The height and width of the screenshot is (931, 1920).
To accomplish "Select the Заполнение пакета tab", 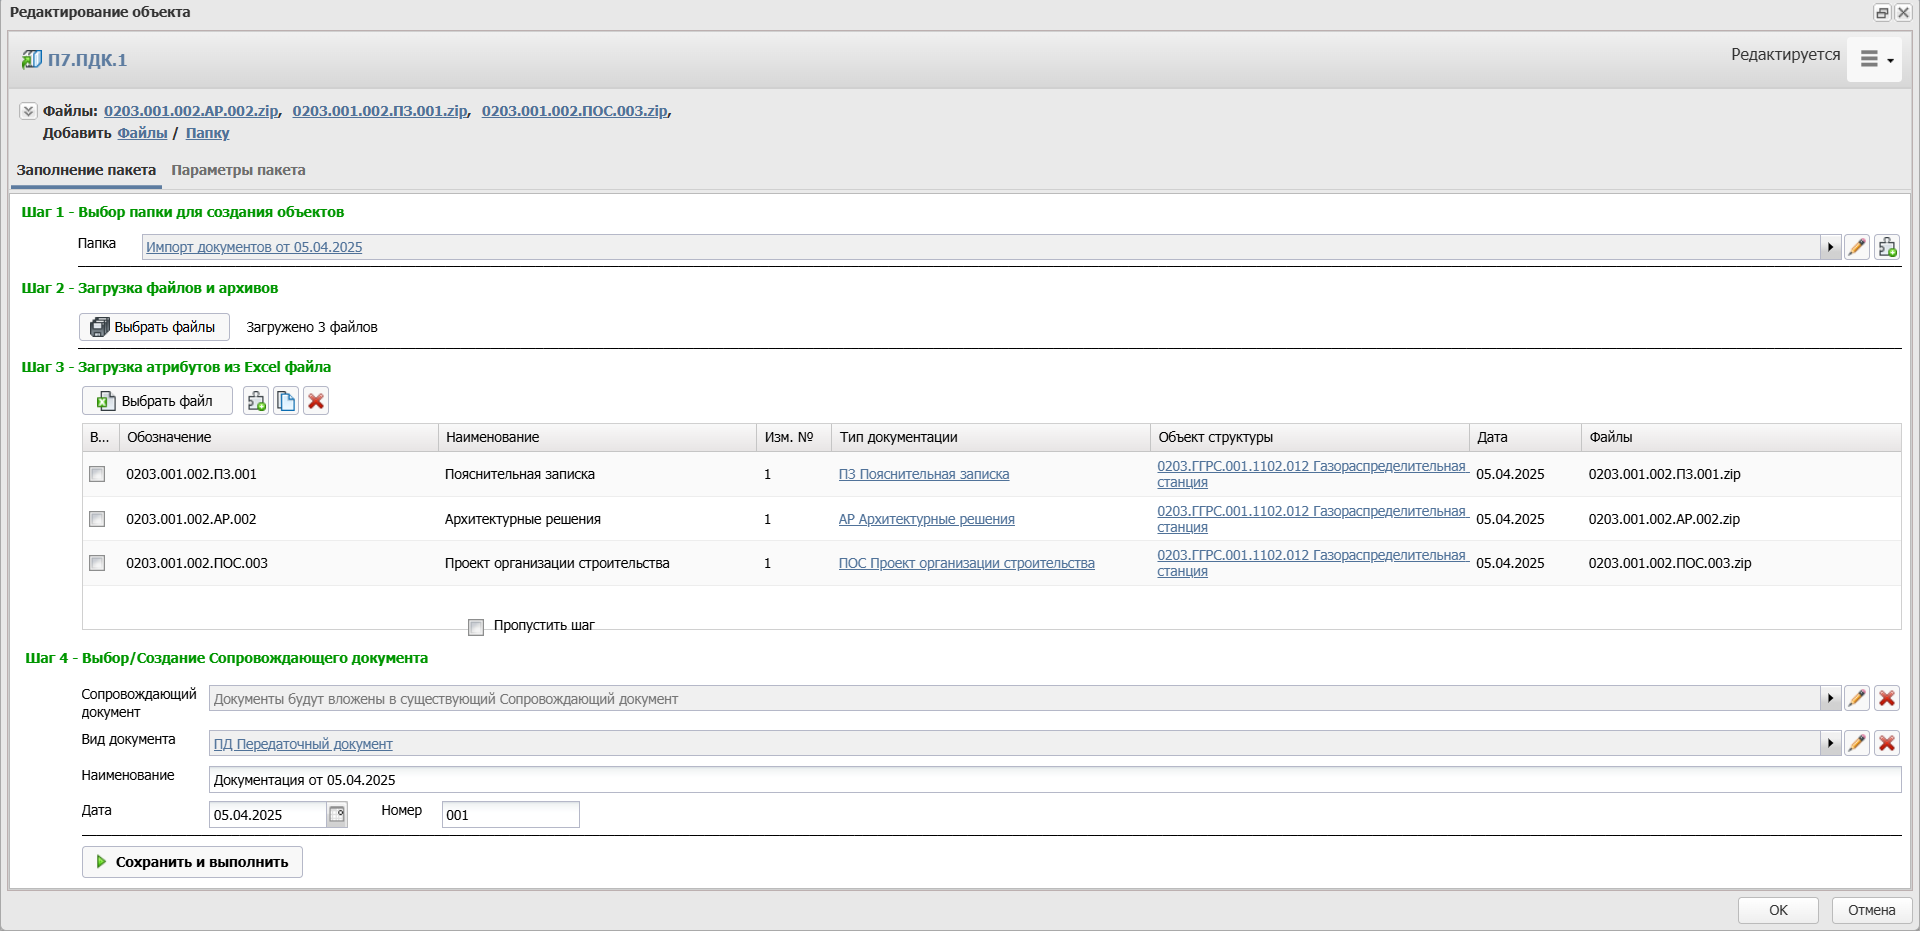I will pyautogui.click(x=86, y=170).
